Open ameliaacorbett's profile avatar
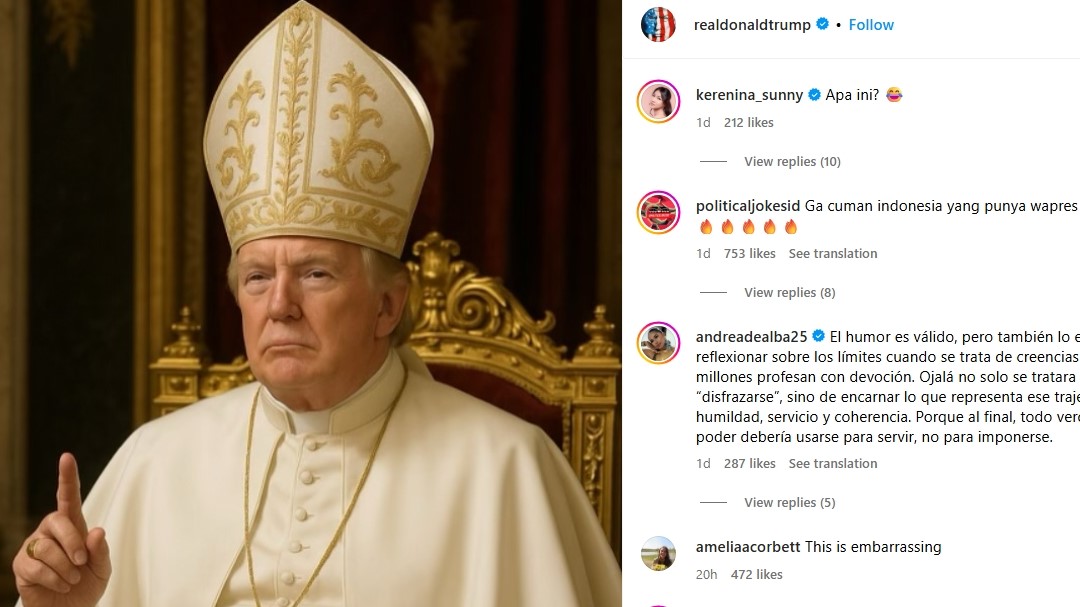The width and height of the screenshot is (1080, 607). tap(659, 554)
